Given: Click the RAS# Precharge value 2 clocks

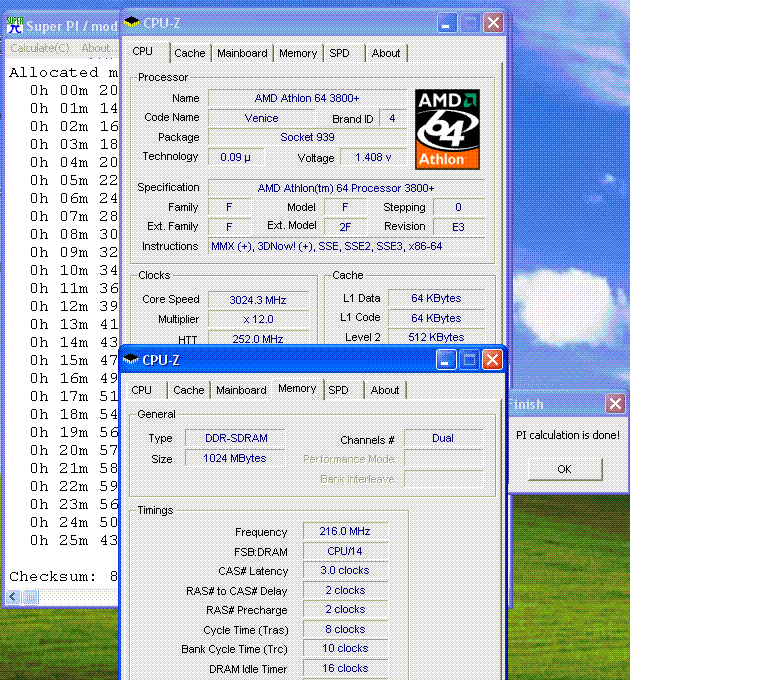Looking at the screenshot, I should tap(345, 609).
